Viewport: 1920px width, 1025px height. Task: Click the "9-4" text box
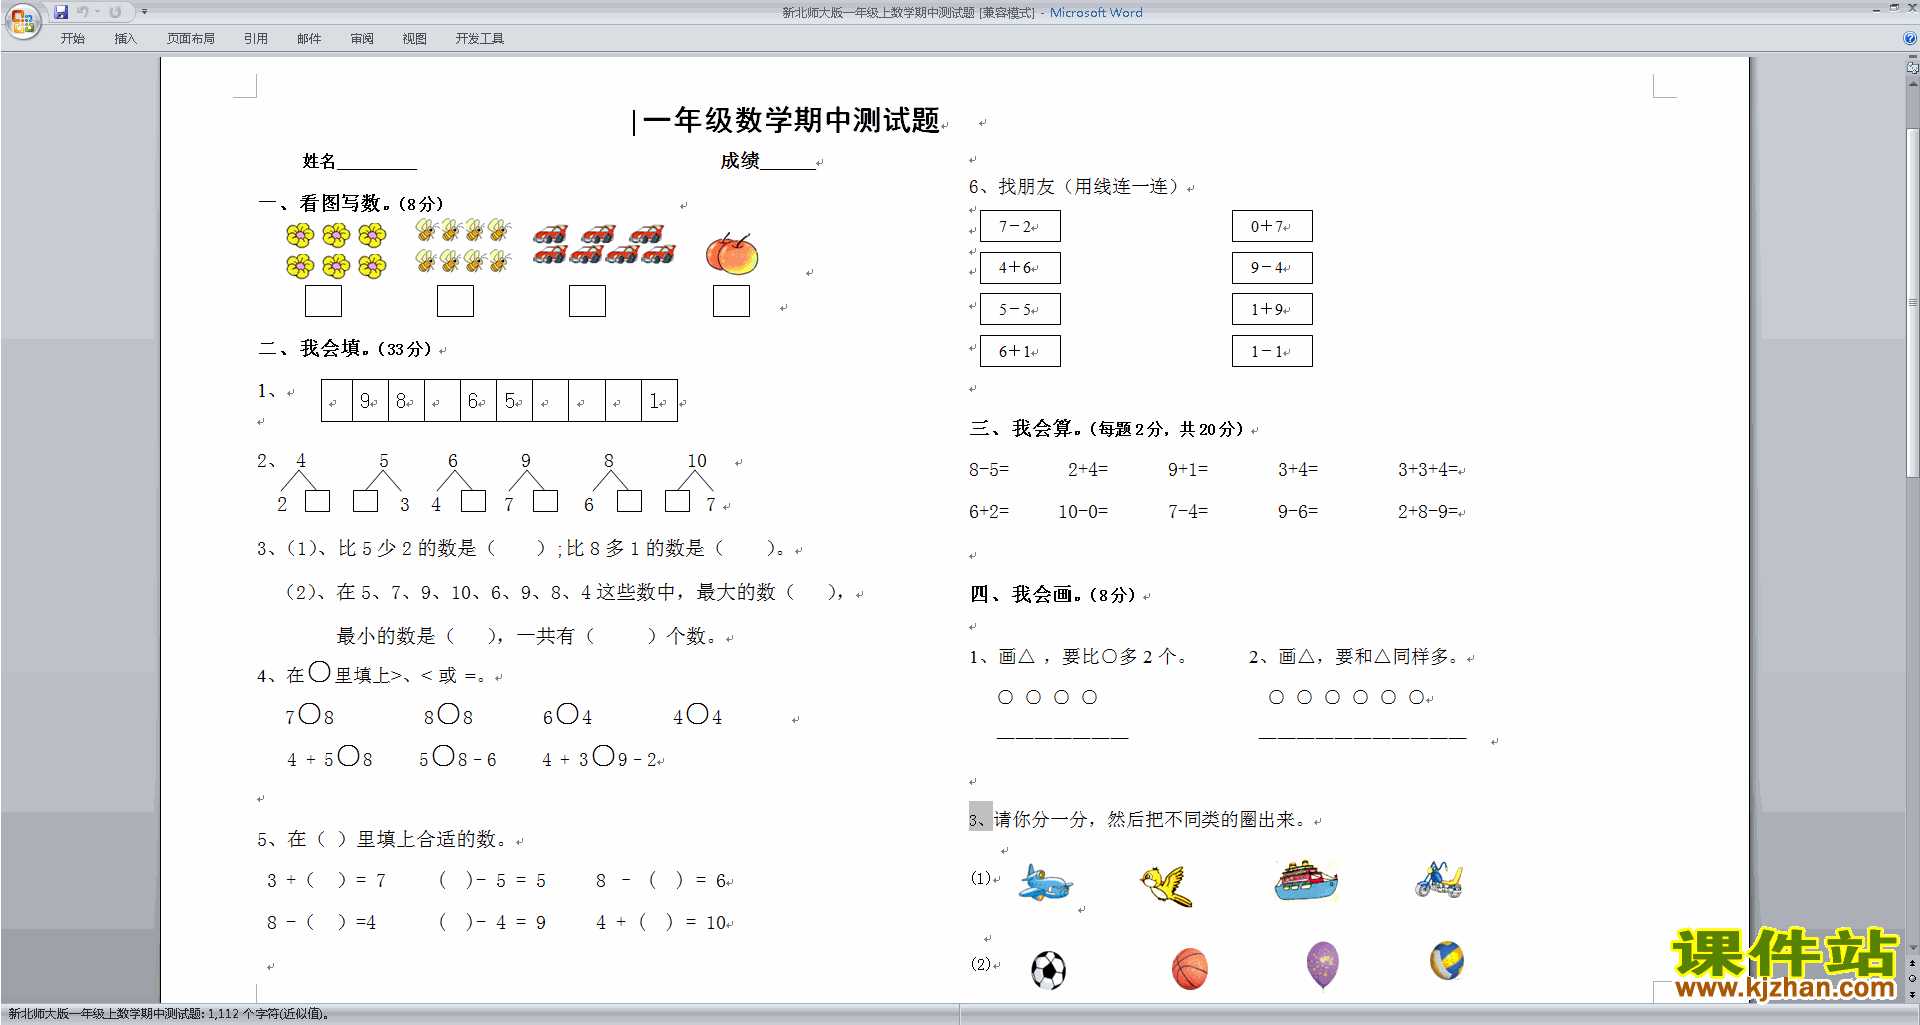pos(1272,268)
